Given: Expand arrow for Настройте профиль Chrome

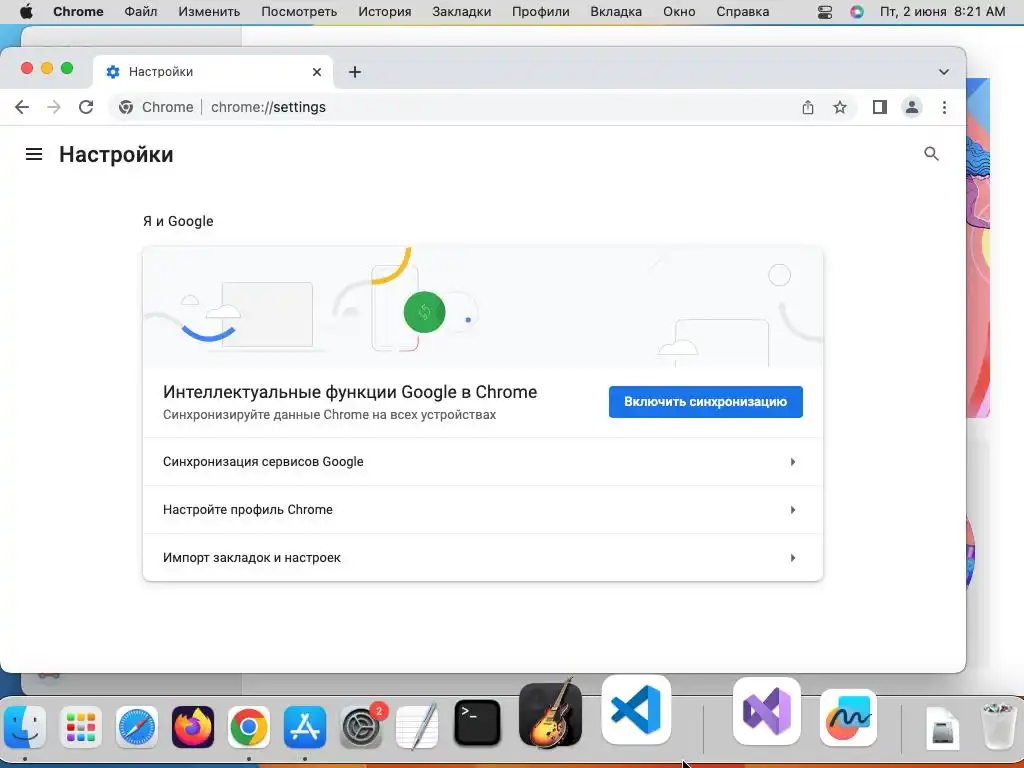Looking at the screenshot, I should point(793,509).
